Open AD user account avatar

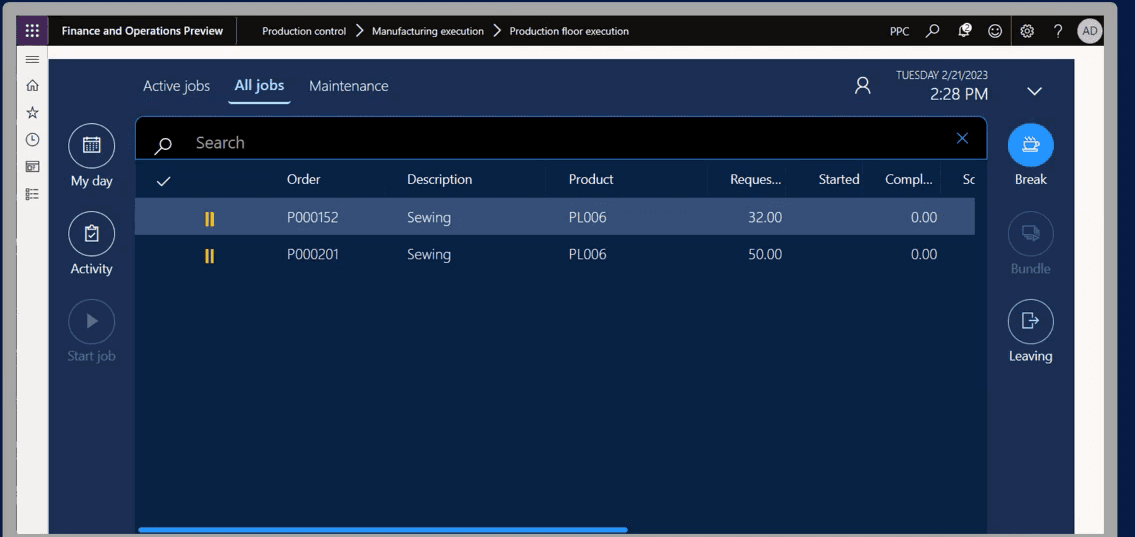1089,31
